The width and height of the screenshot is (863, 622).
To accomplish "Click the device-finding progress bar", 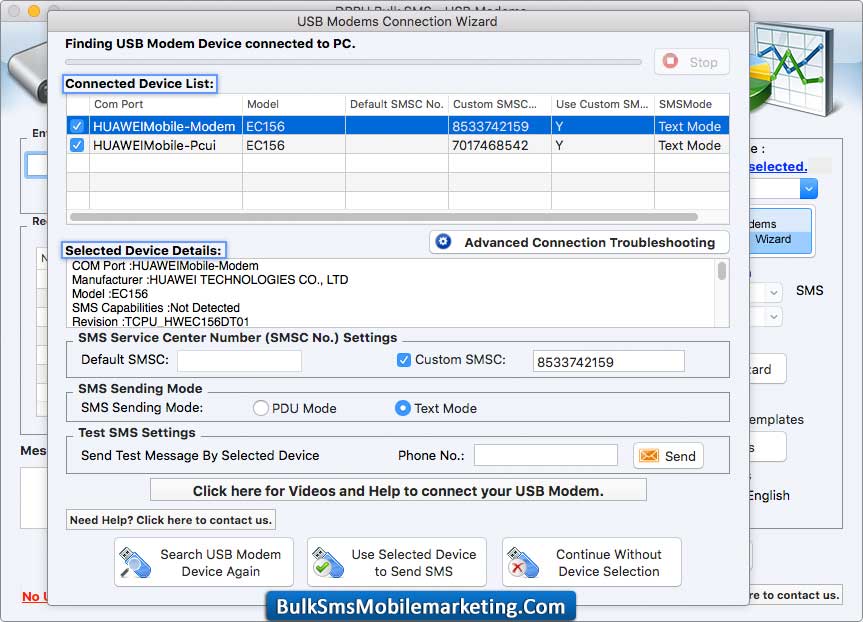I will point(353,62).
